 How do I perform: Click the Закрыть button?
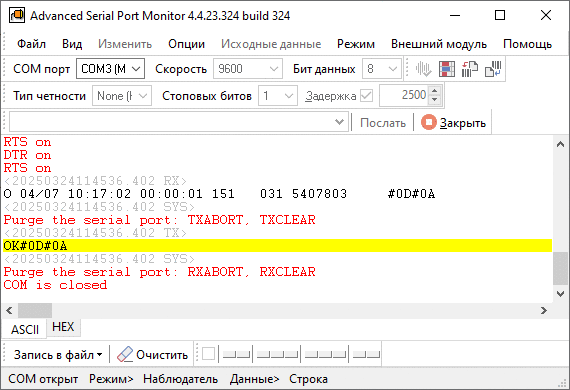pos(454,122)
